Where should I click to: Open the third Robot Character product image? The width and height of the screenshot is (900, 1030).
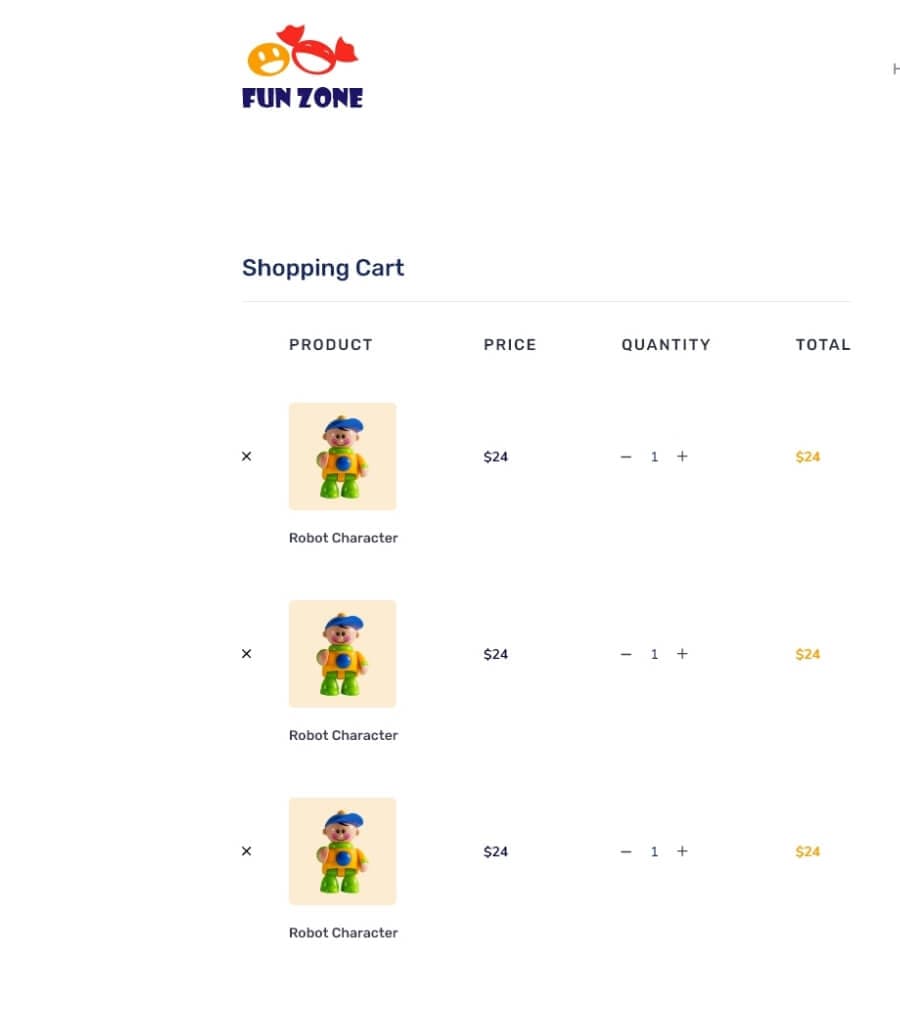coord(342,851)
